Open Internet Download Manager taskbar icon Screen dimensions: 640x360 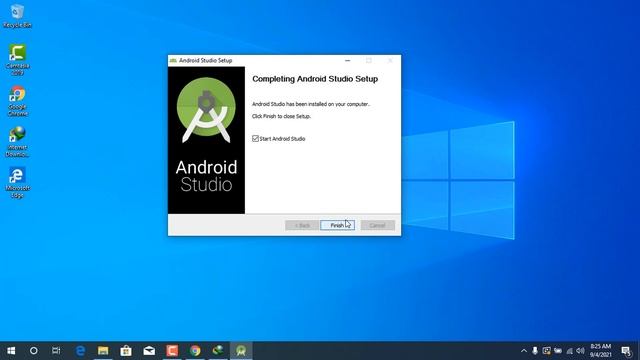coord(218,351)
